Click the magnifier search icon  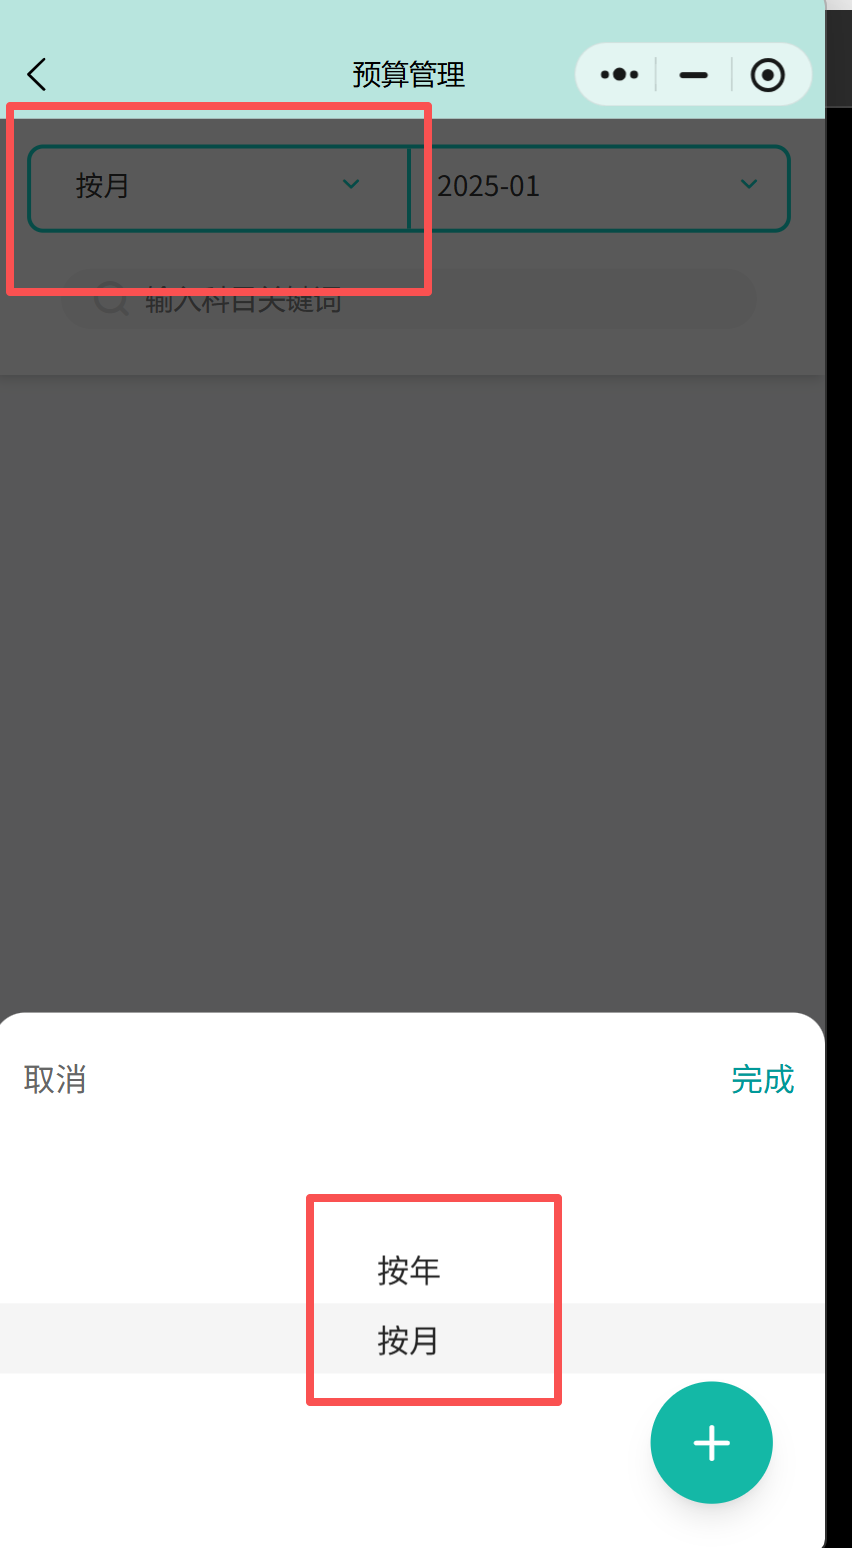point(110,299)
